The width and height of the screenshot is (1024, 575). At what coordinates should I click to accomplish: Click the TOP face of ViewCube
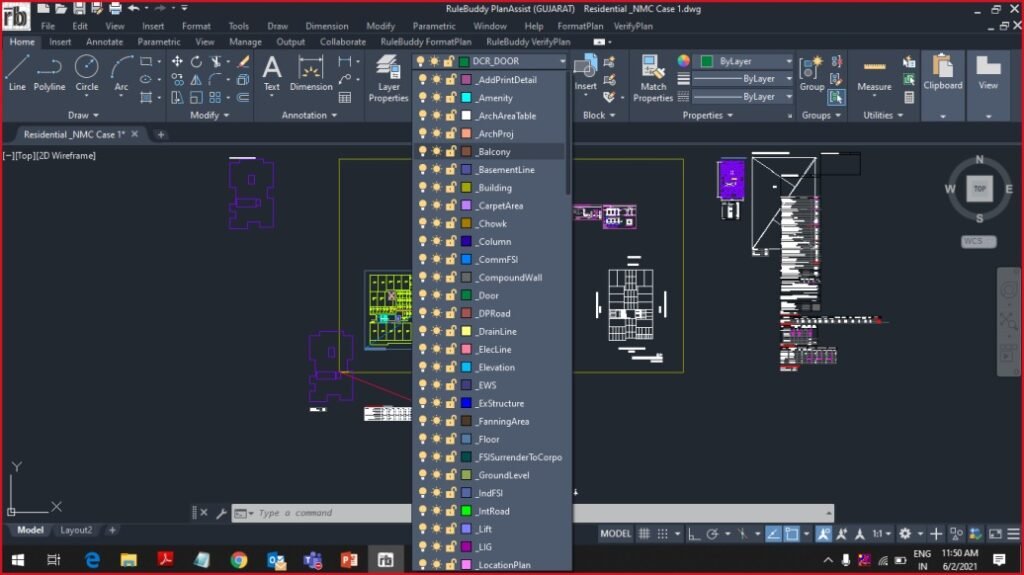(x=979, y=188)
